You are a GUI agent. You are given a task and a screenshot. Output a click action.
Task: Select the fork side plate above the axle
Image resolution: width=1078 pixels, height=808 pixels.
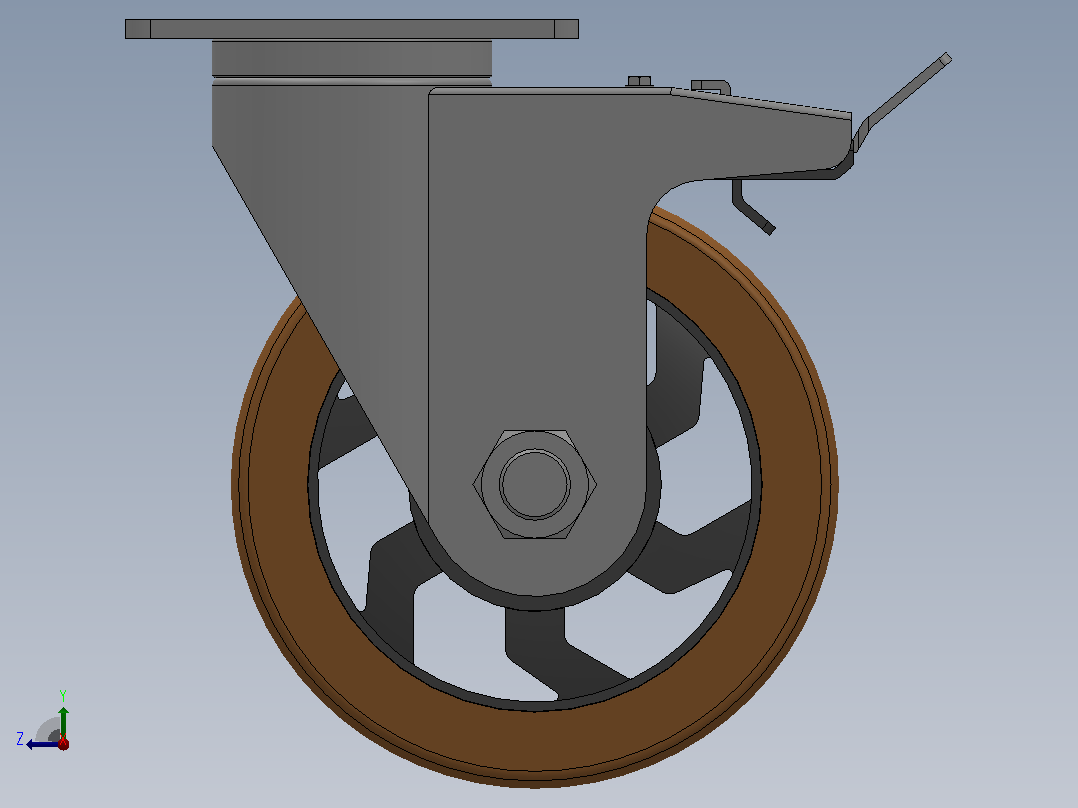point(536,275)
